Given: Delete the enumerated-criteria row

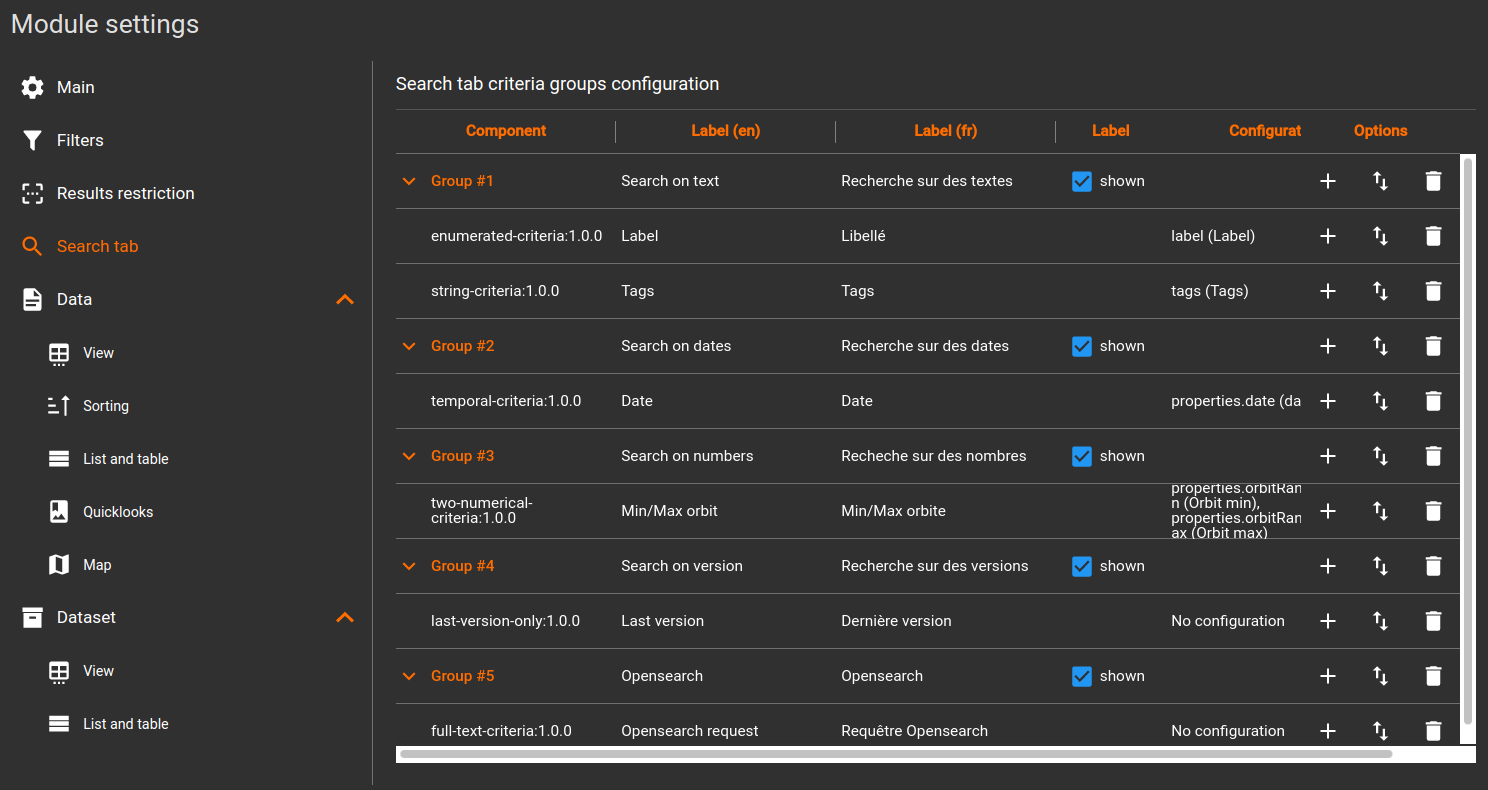Looking at the screenshot, I should (x=1433, y=236).
